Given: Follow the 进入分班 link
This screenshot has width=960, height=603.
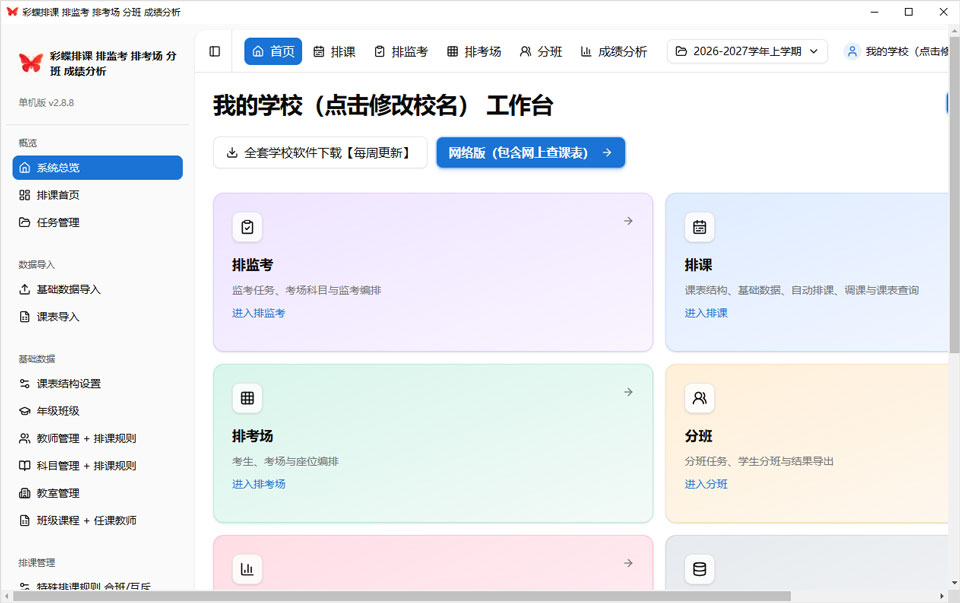Looking at the screenshot, I should 706,484.
